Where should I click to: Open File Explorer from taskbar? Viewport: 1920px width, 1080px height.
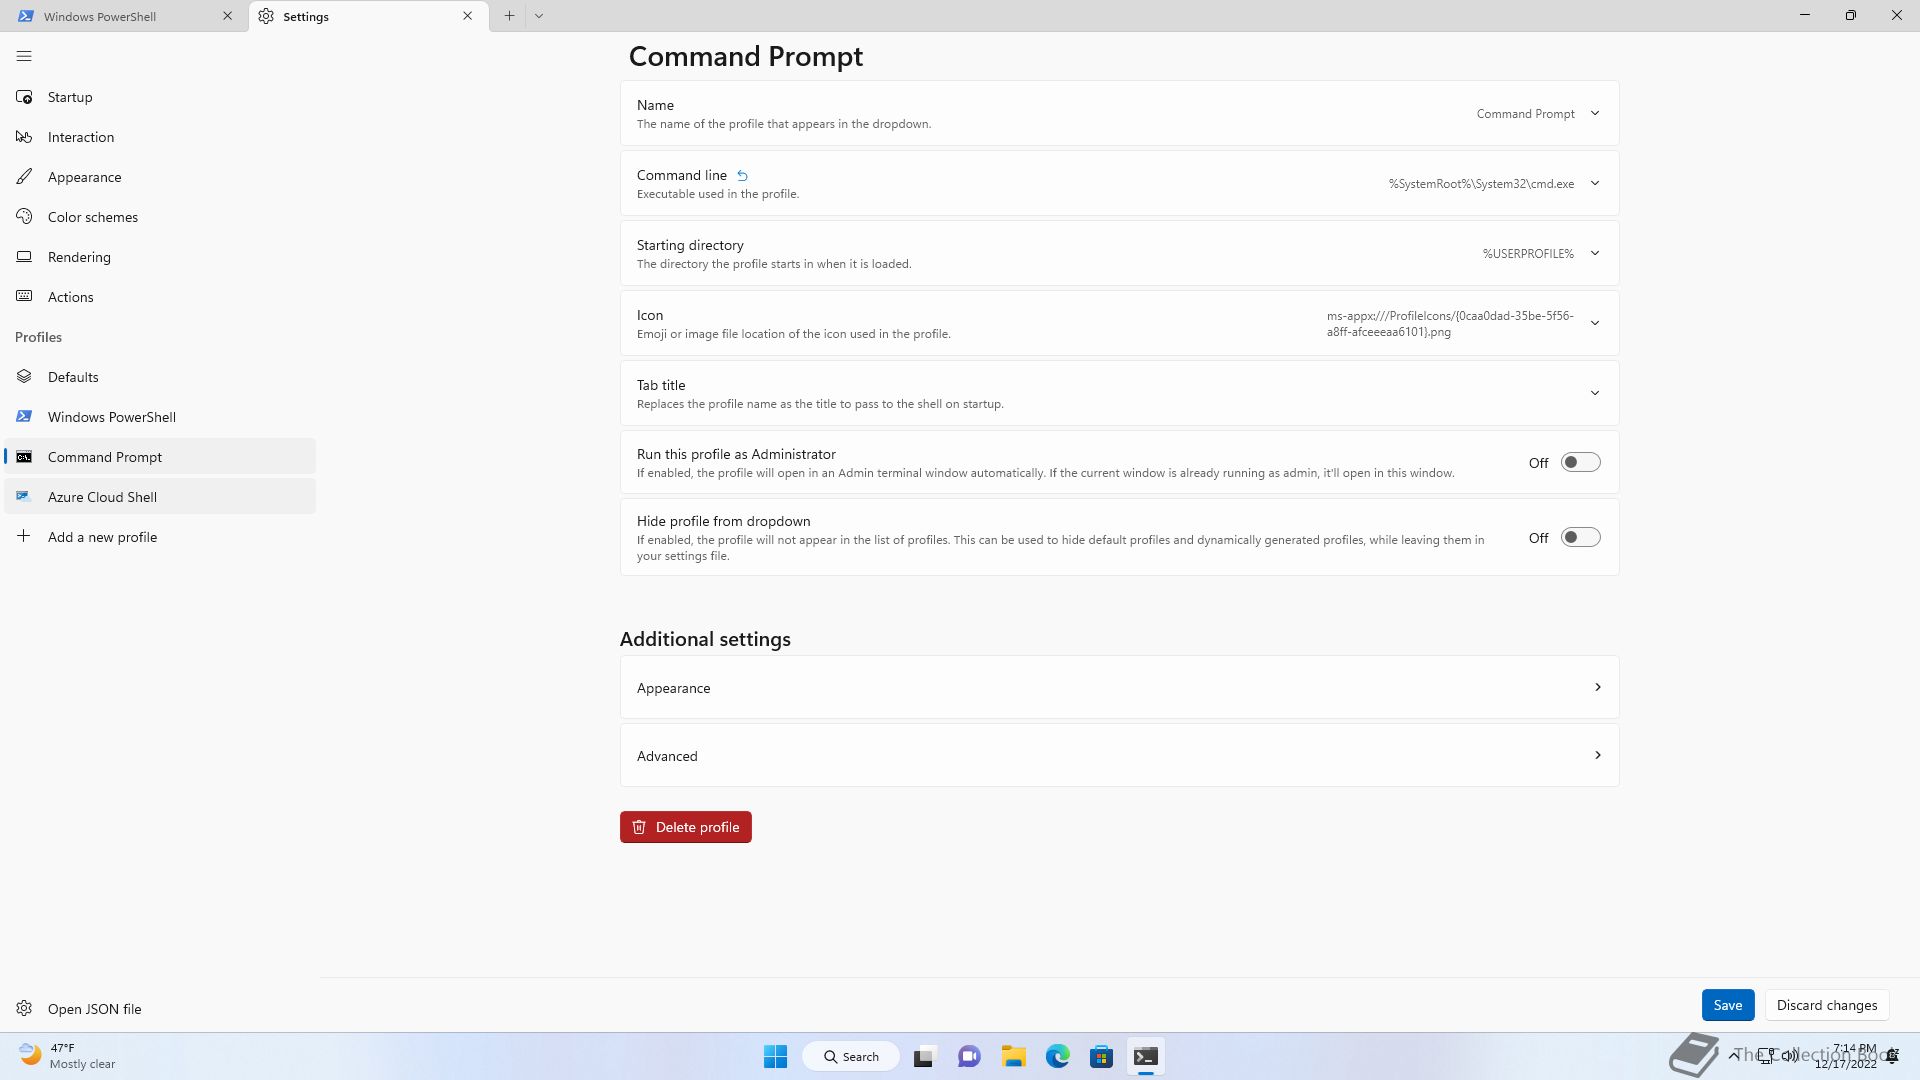(1013, 1057)
